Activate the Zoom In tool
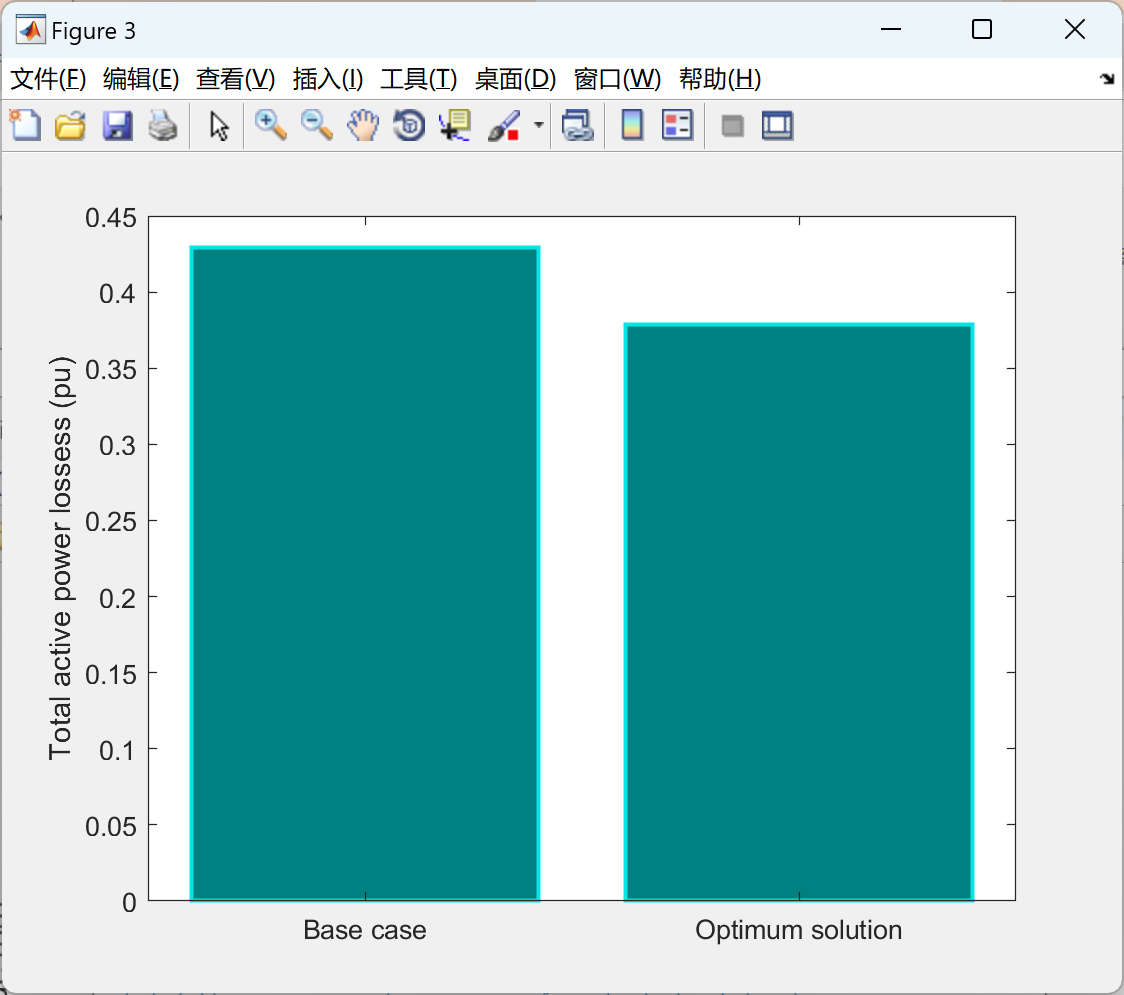Viewport: 1124px width, 995px height. 271,125
